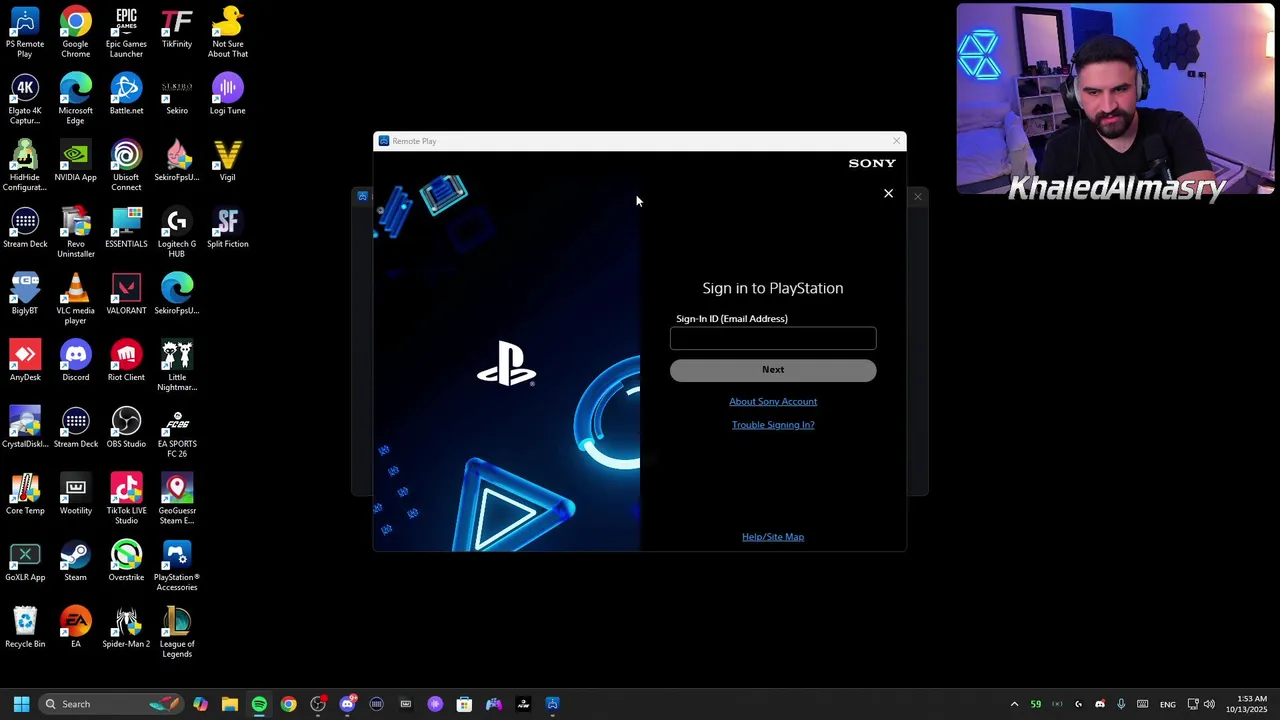The width and height of the screenshot is (1280, 720).
Task: Switch to Chrome in the taskbar
Action: (288, 704)
